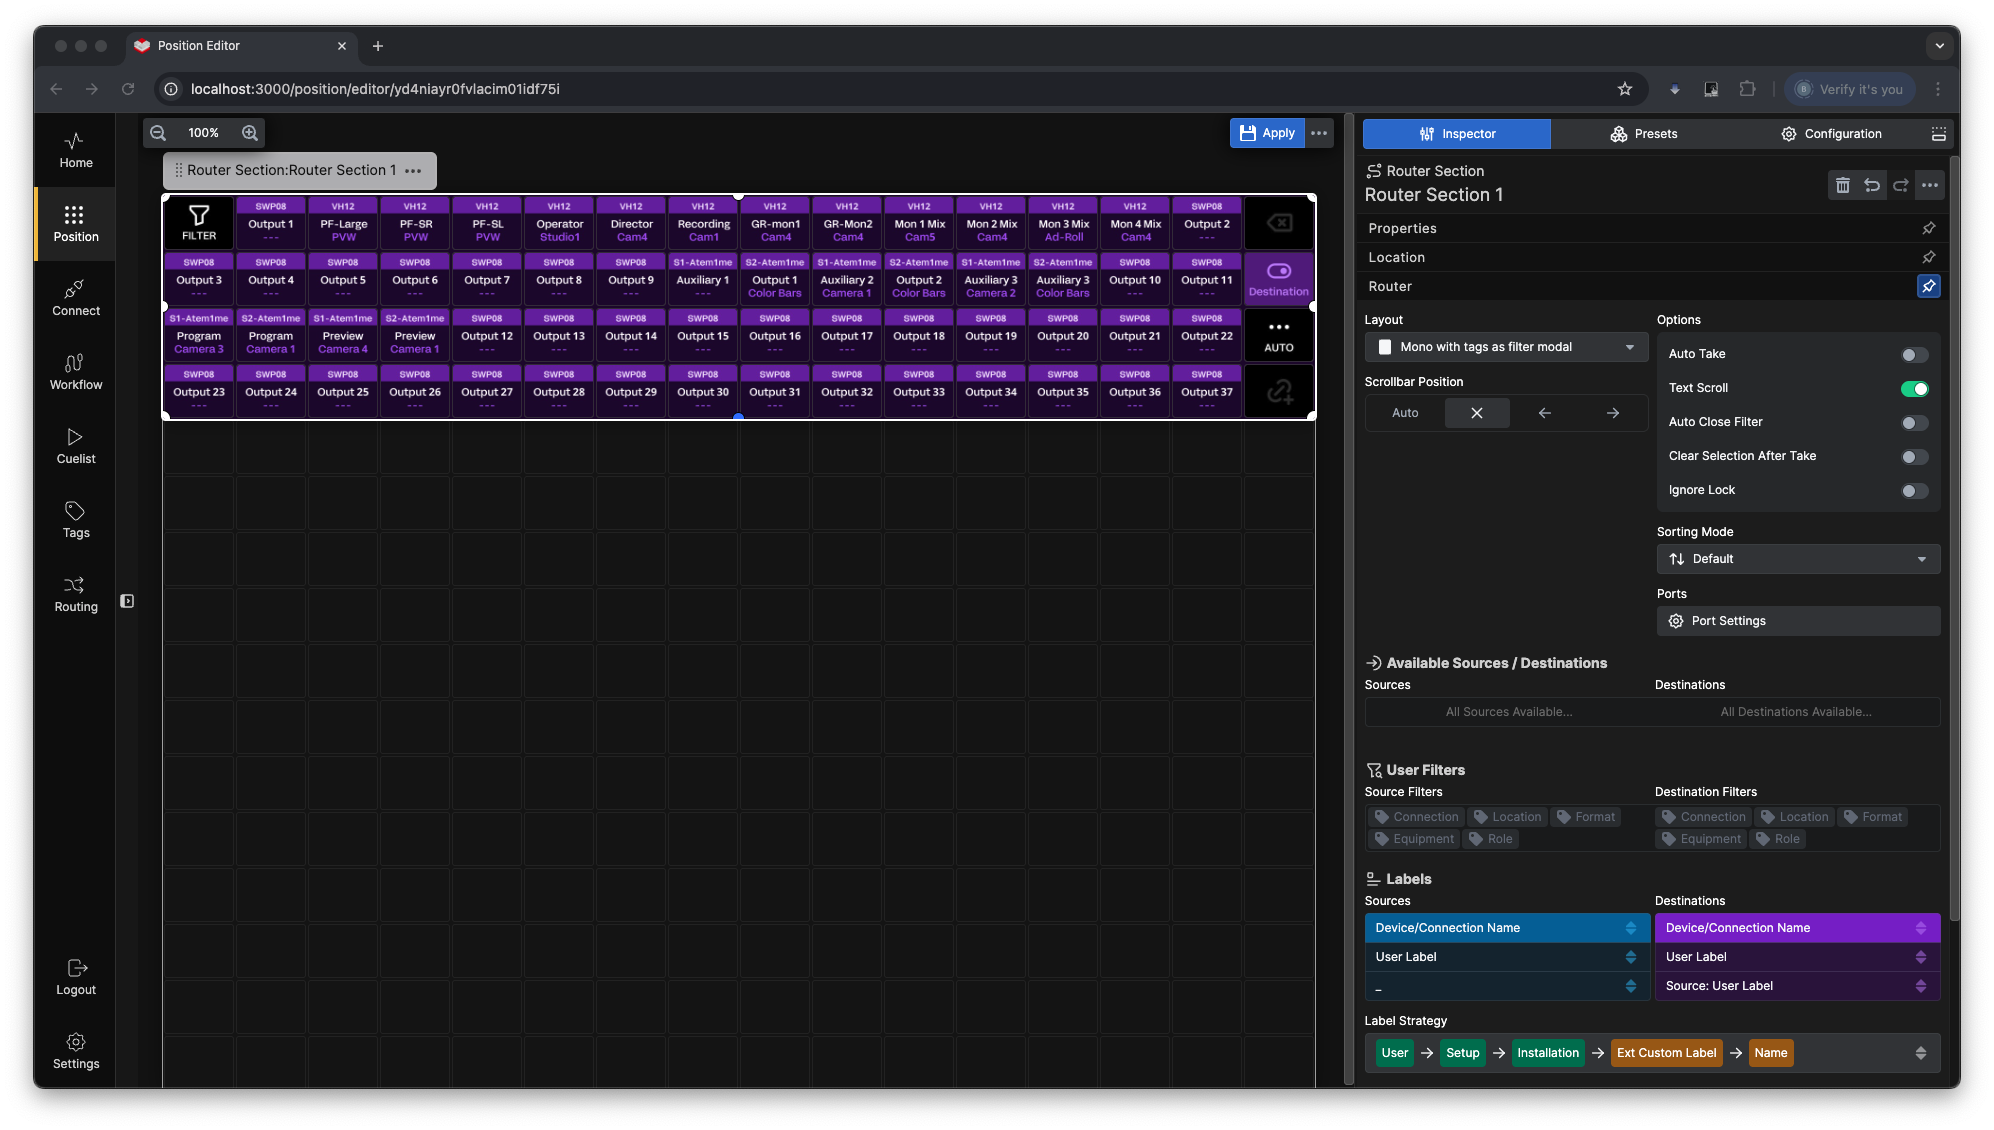The image size is (1994, 1130).
Task: Open the Label Strategy selector
Action: point(1652,1053)
